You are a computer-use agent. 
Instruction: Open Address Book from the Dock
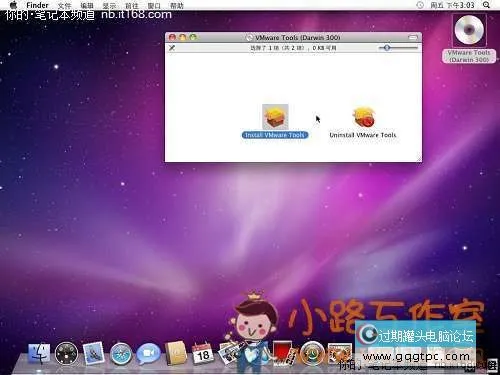point(176,353)
